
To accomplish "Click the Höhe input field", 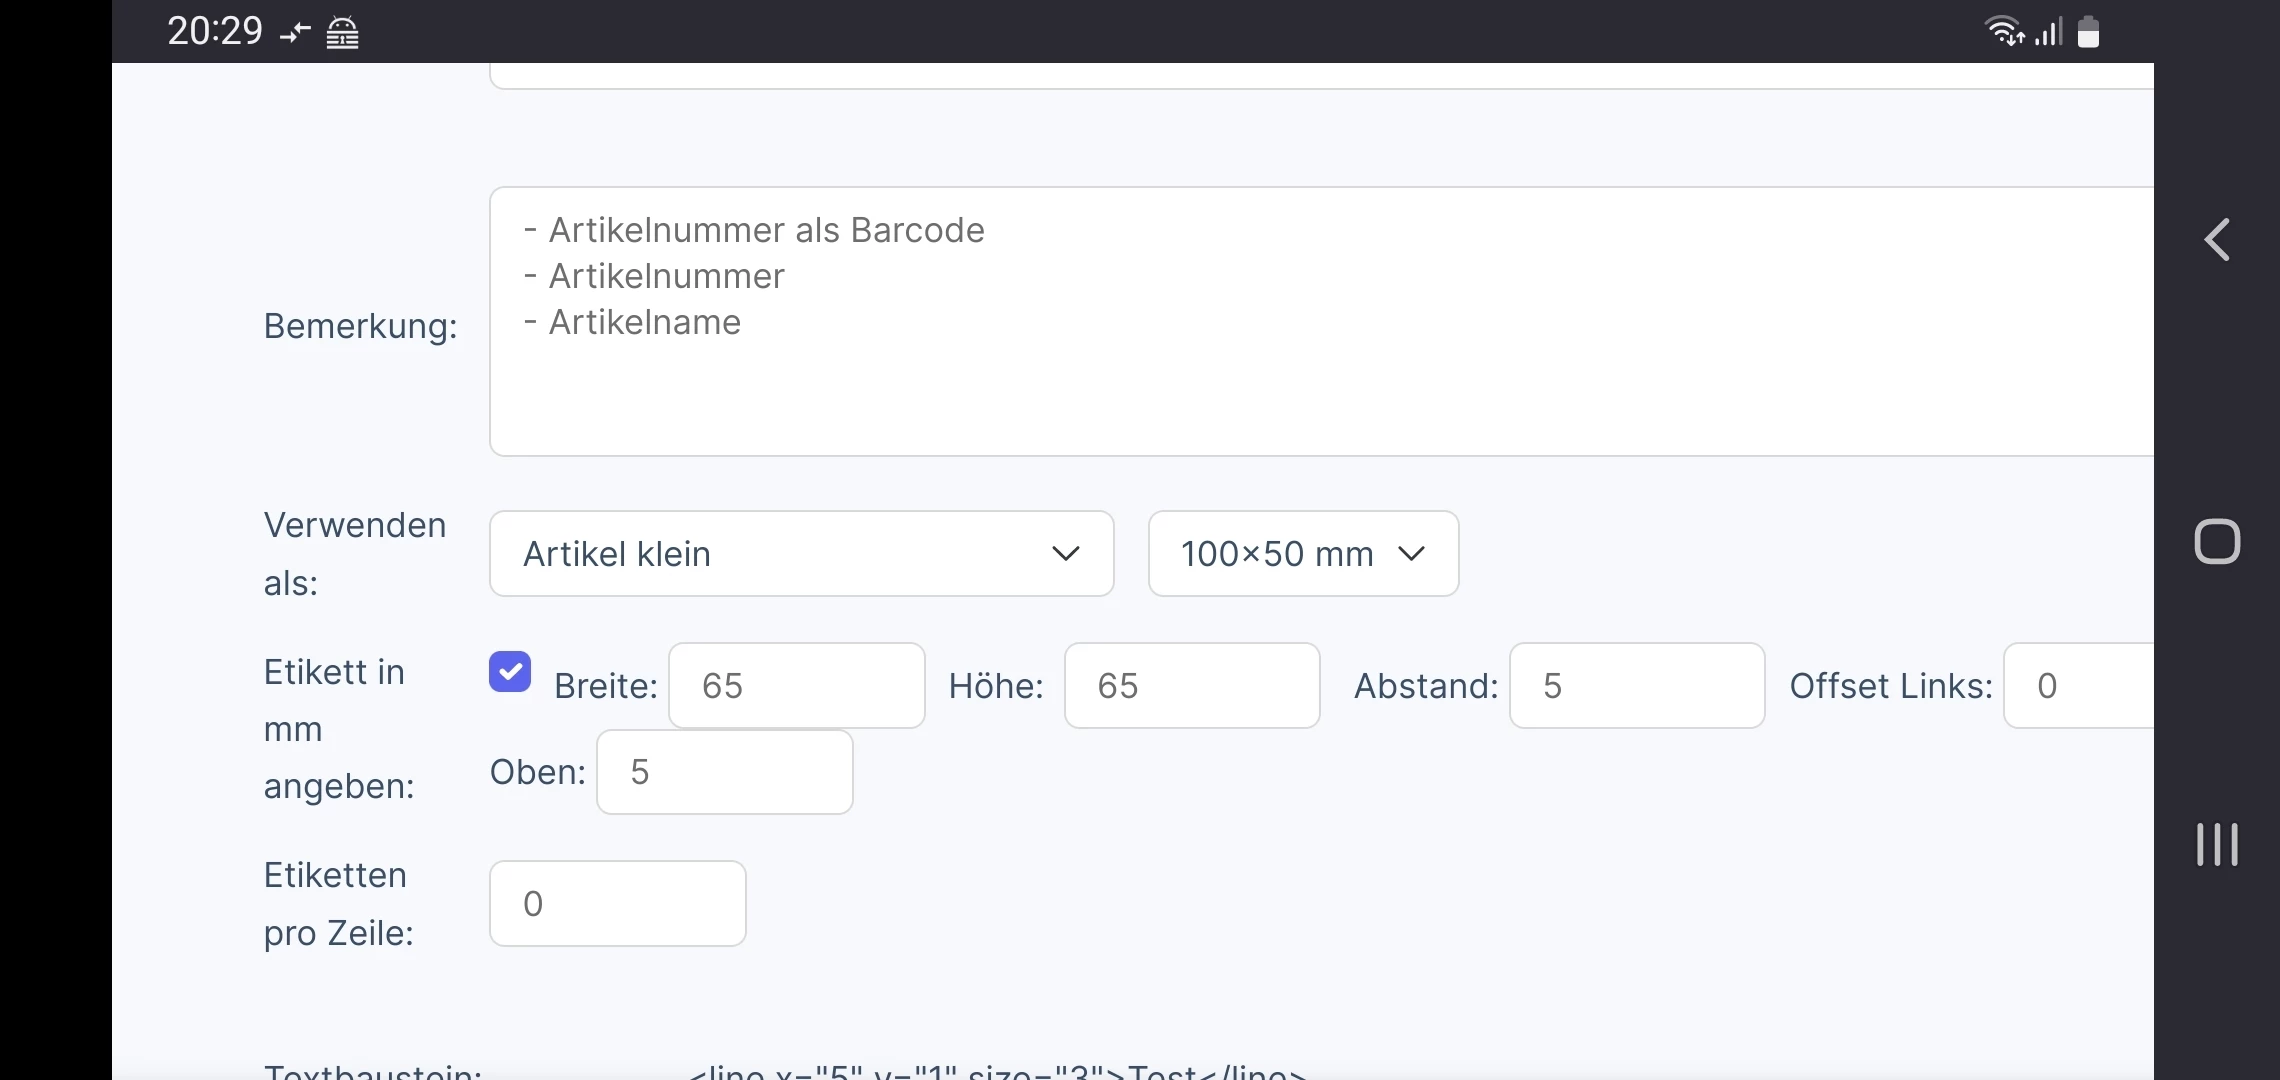I will coord(1192,686).
